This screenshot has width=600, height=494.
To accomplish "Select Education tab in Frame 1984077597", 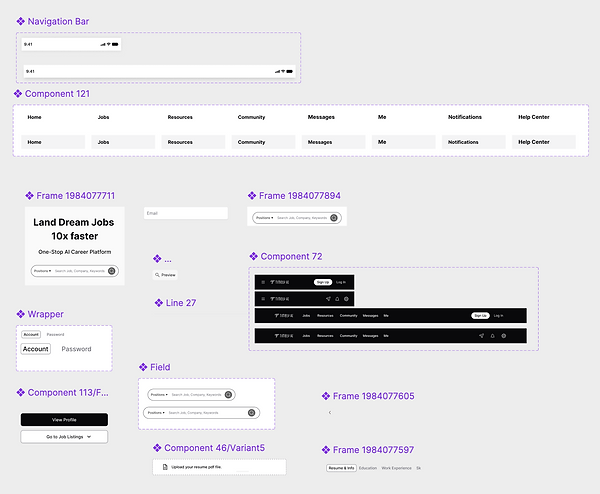I will point(368,468).
